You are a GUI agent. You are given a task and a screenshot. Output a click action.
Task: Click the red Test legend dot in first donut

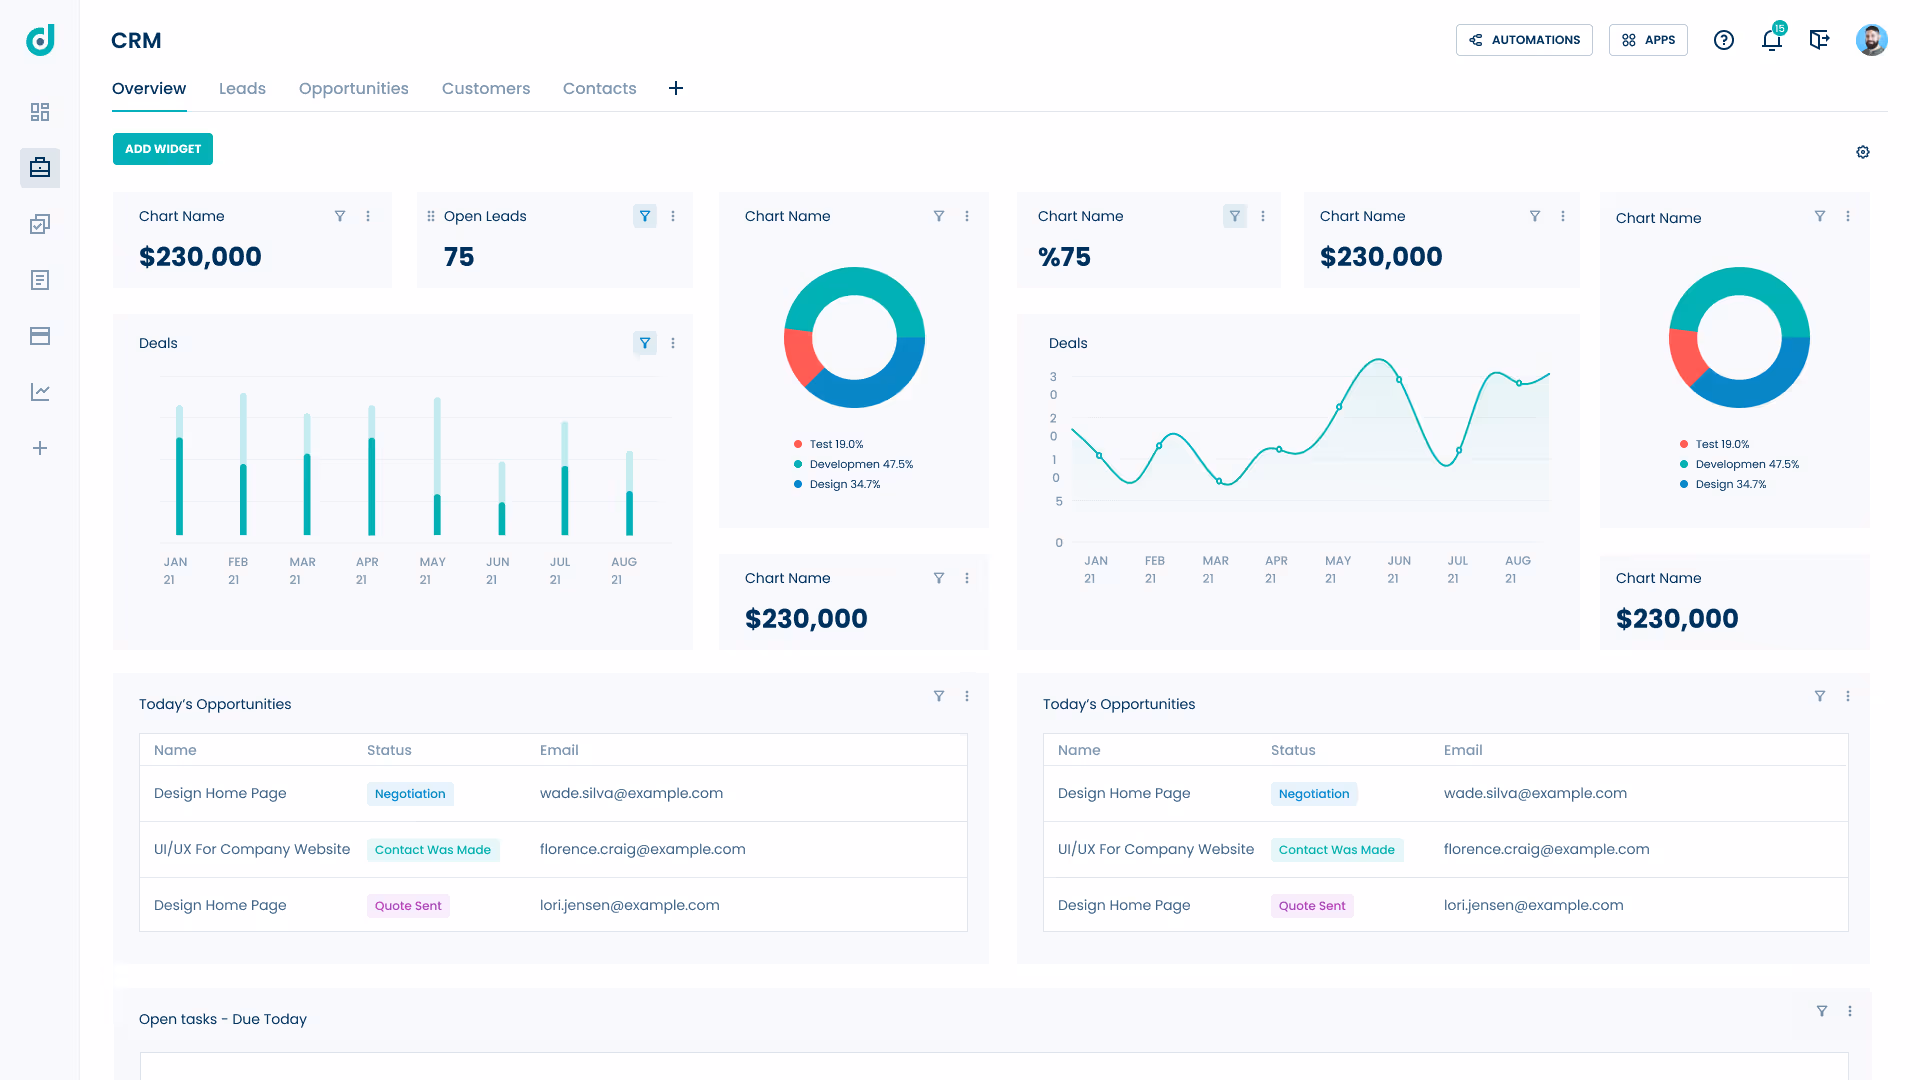click(x=798, y=444)
